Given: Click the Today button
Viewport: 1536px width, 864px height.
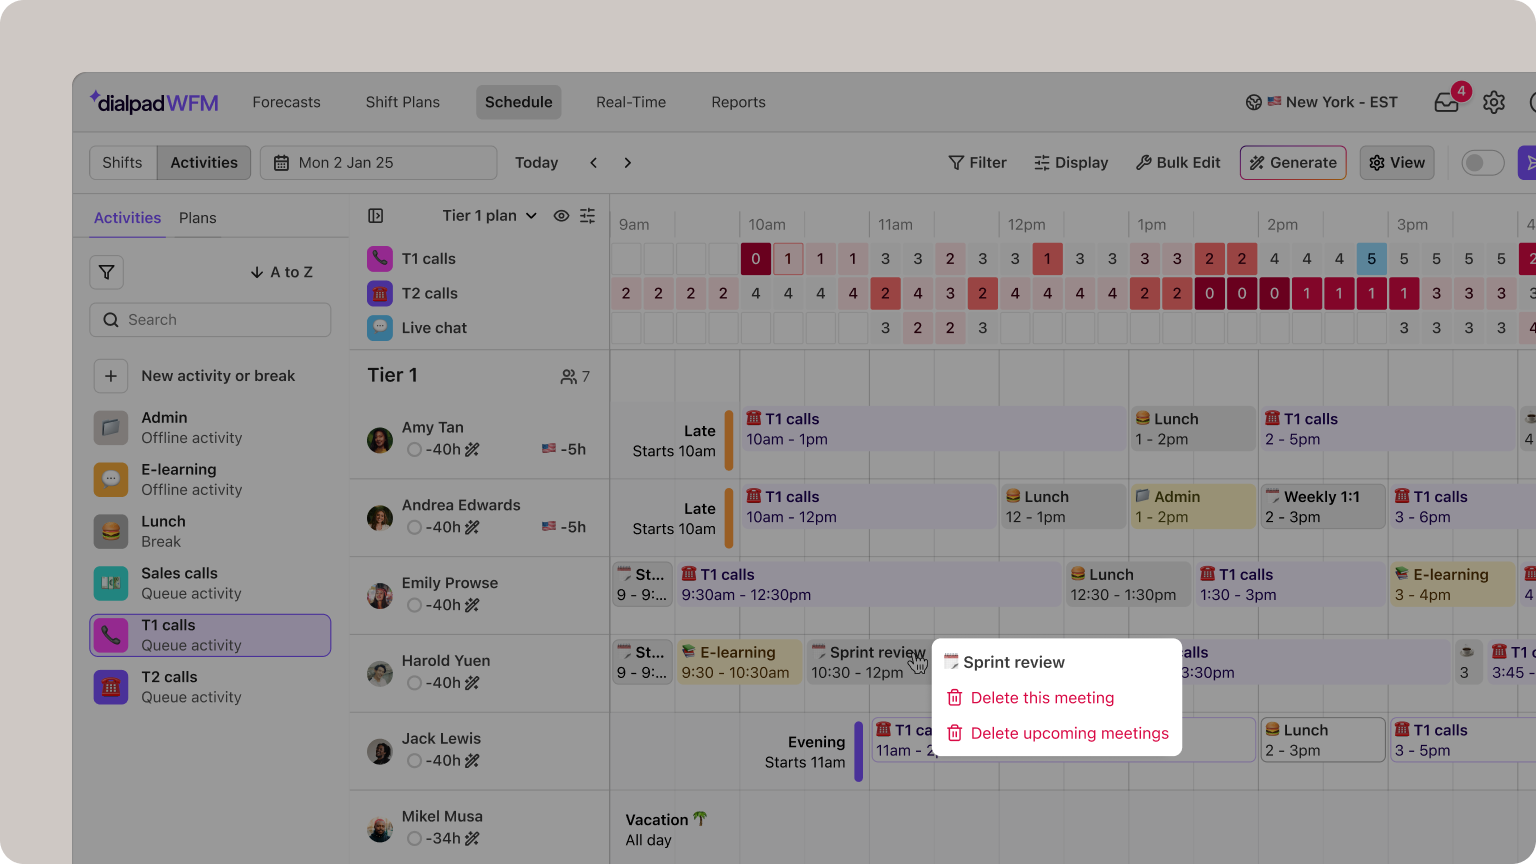Looking at the screenshot, I should [537, 163].
